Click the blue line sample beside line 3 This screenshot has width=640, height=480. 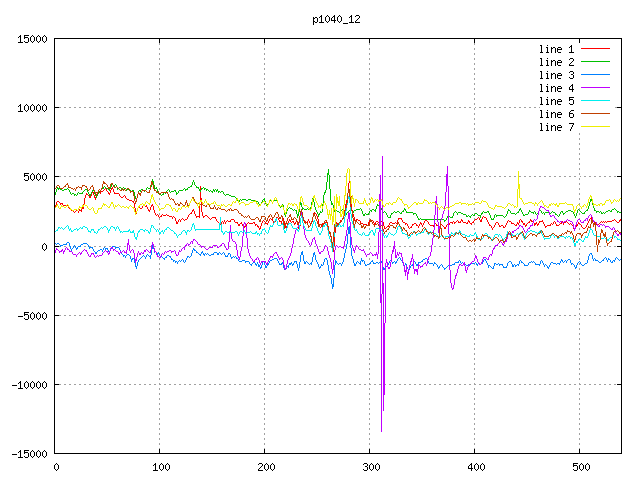[596, 75]
